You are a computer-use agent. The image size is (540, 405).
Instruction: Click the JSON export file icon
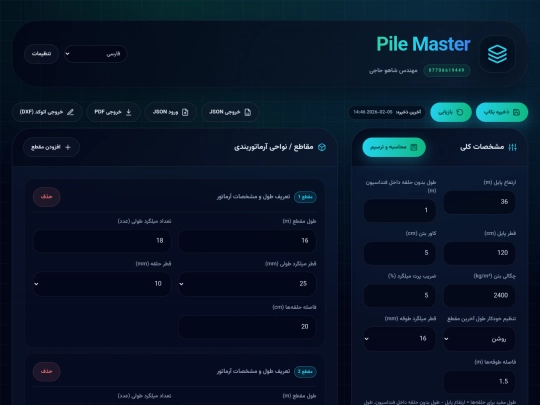click(x=248, y=112)
